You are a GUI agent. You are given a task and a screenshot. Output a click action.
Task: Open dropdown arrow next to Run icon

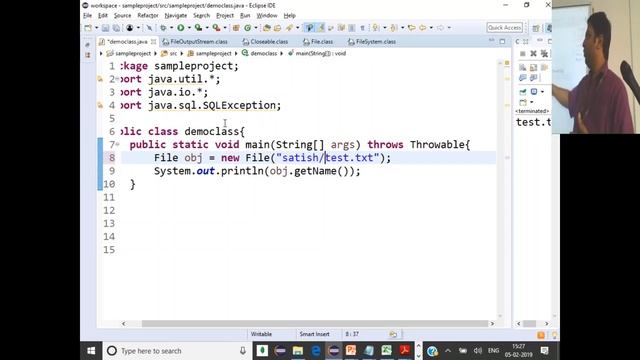click(x=189, y=28)
